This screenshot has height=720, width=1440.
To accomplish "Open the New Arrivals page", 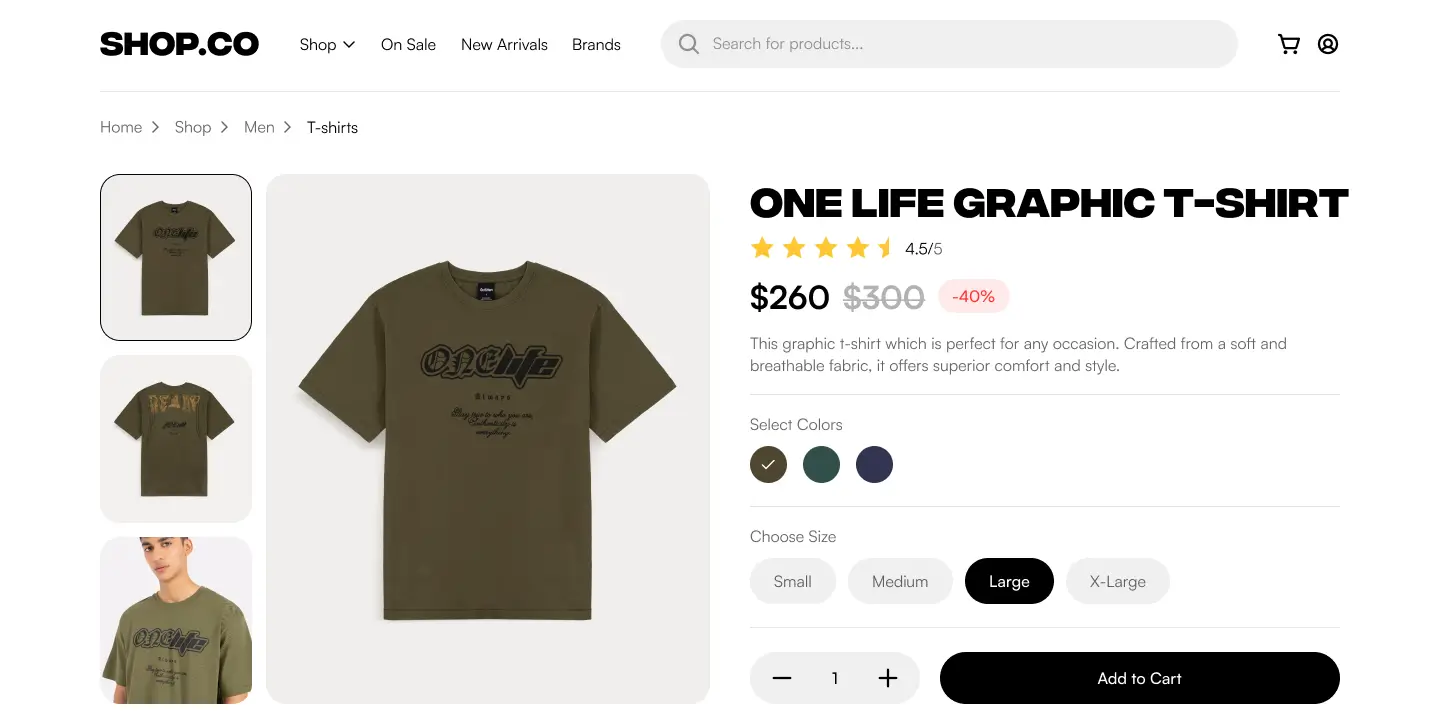I will point(504,44).
